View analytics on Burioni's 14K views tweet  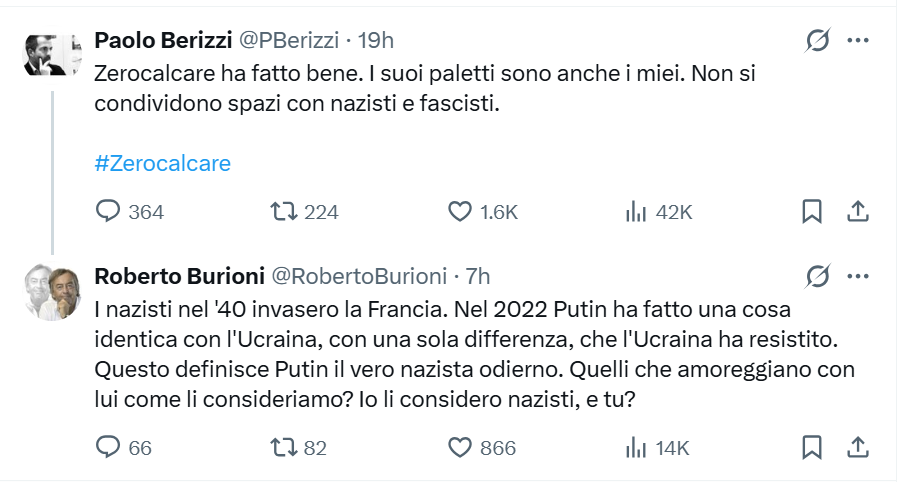click(634, 448)
